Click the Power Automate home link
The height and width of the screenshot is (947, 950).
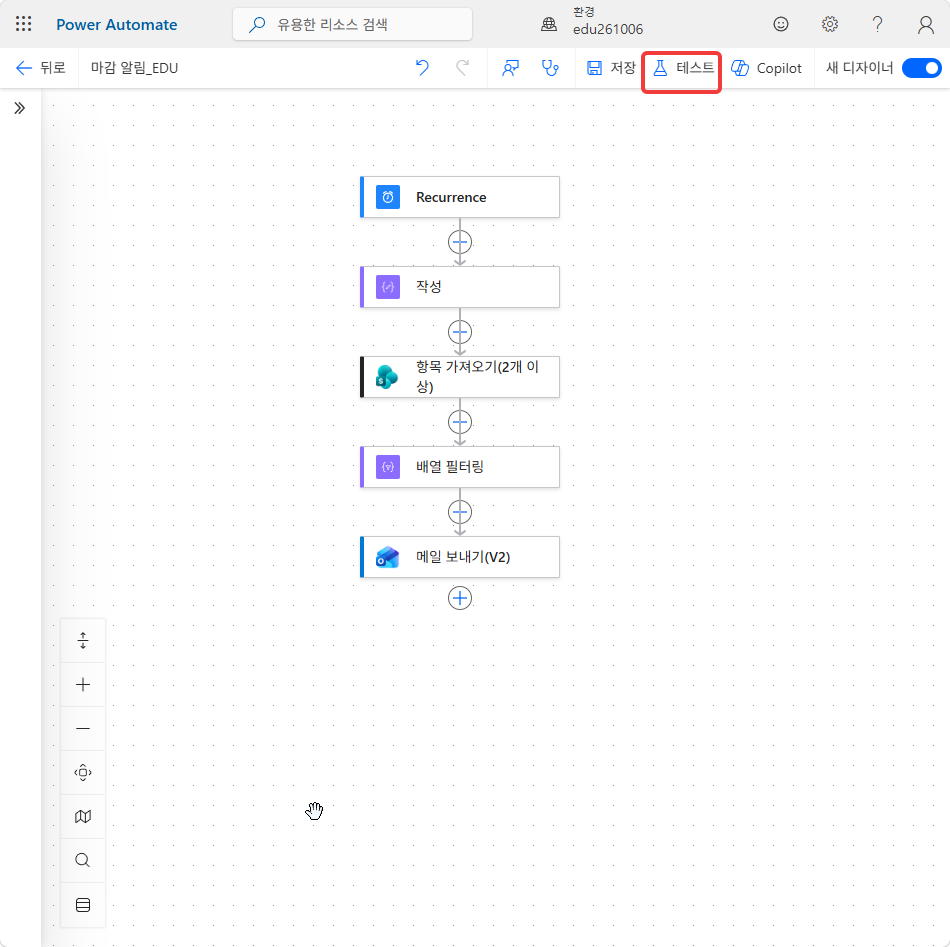click(117, 25)
